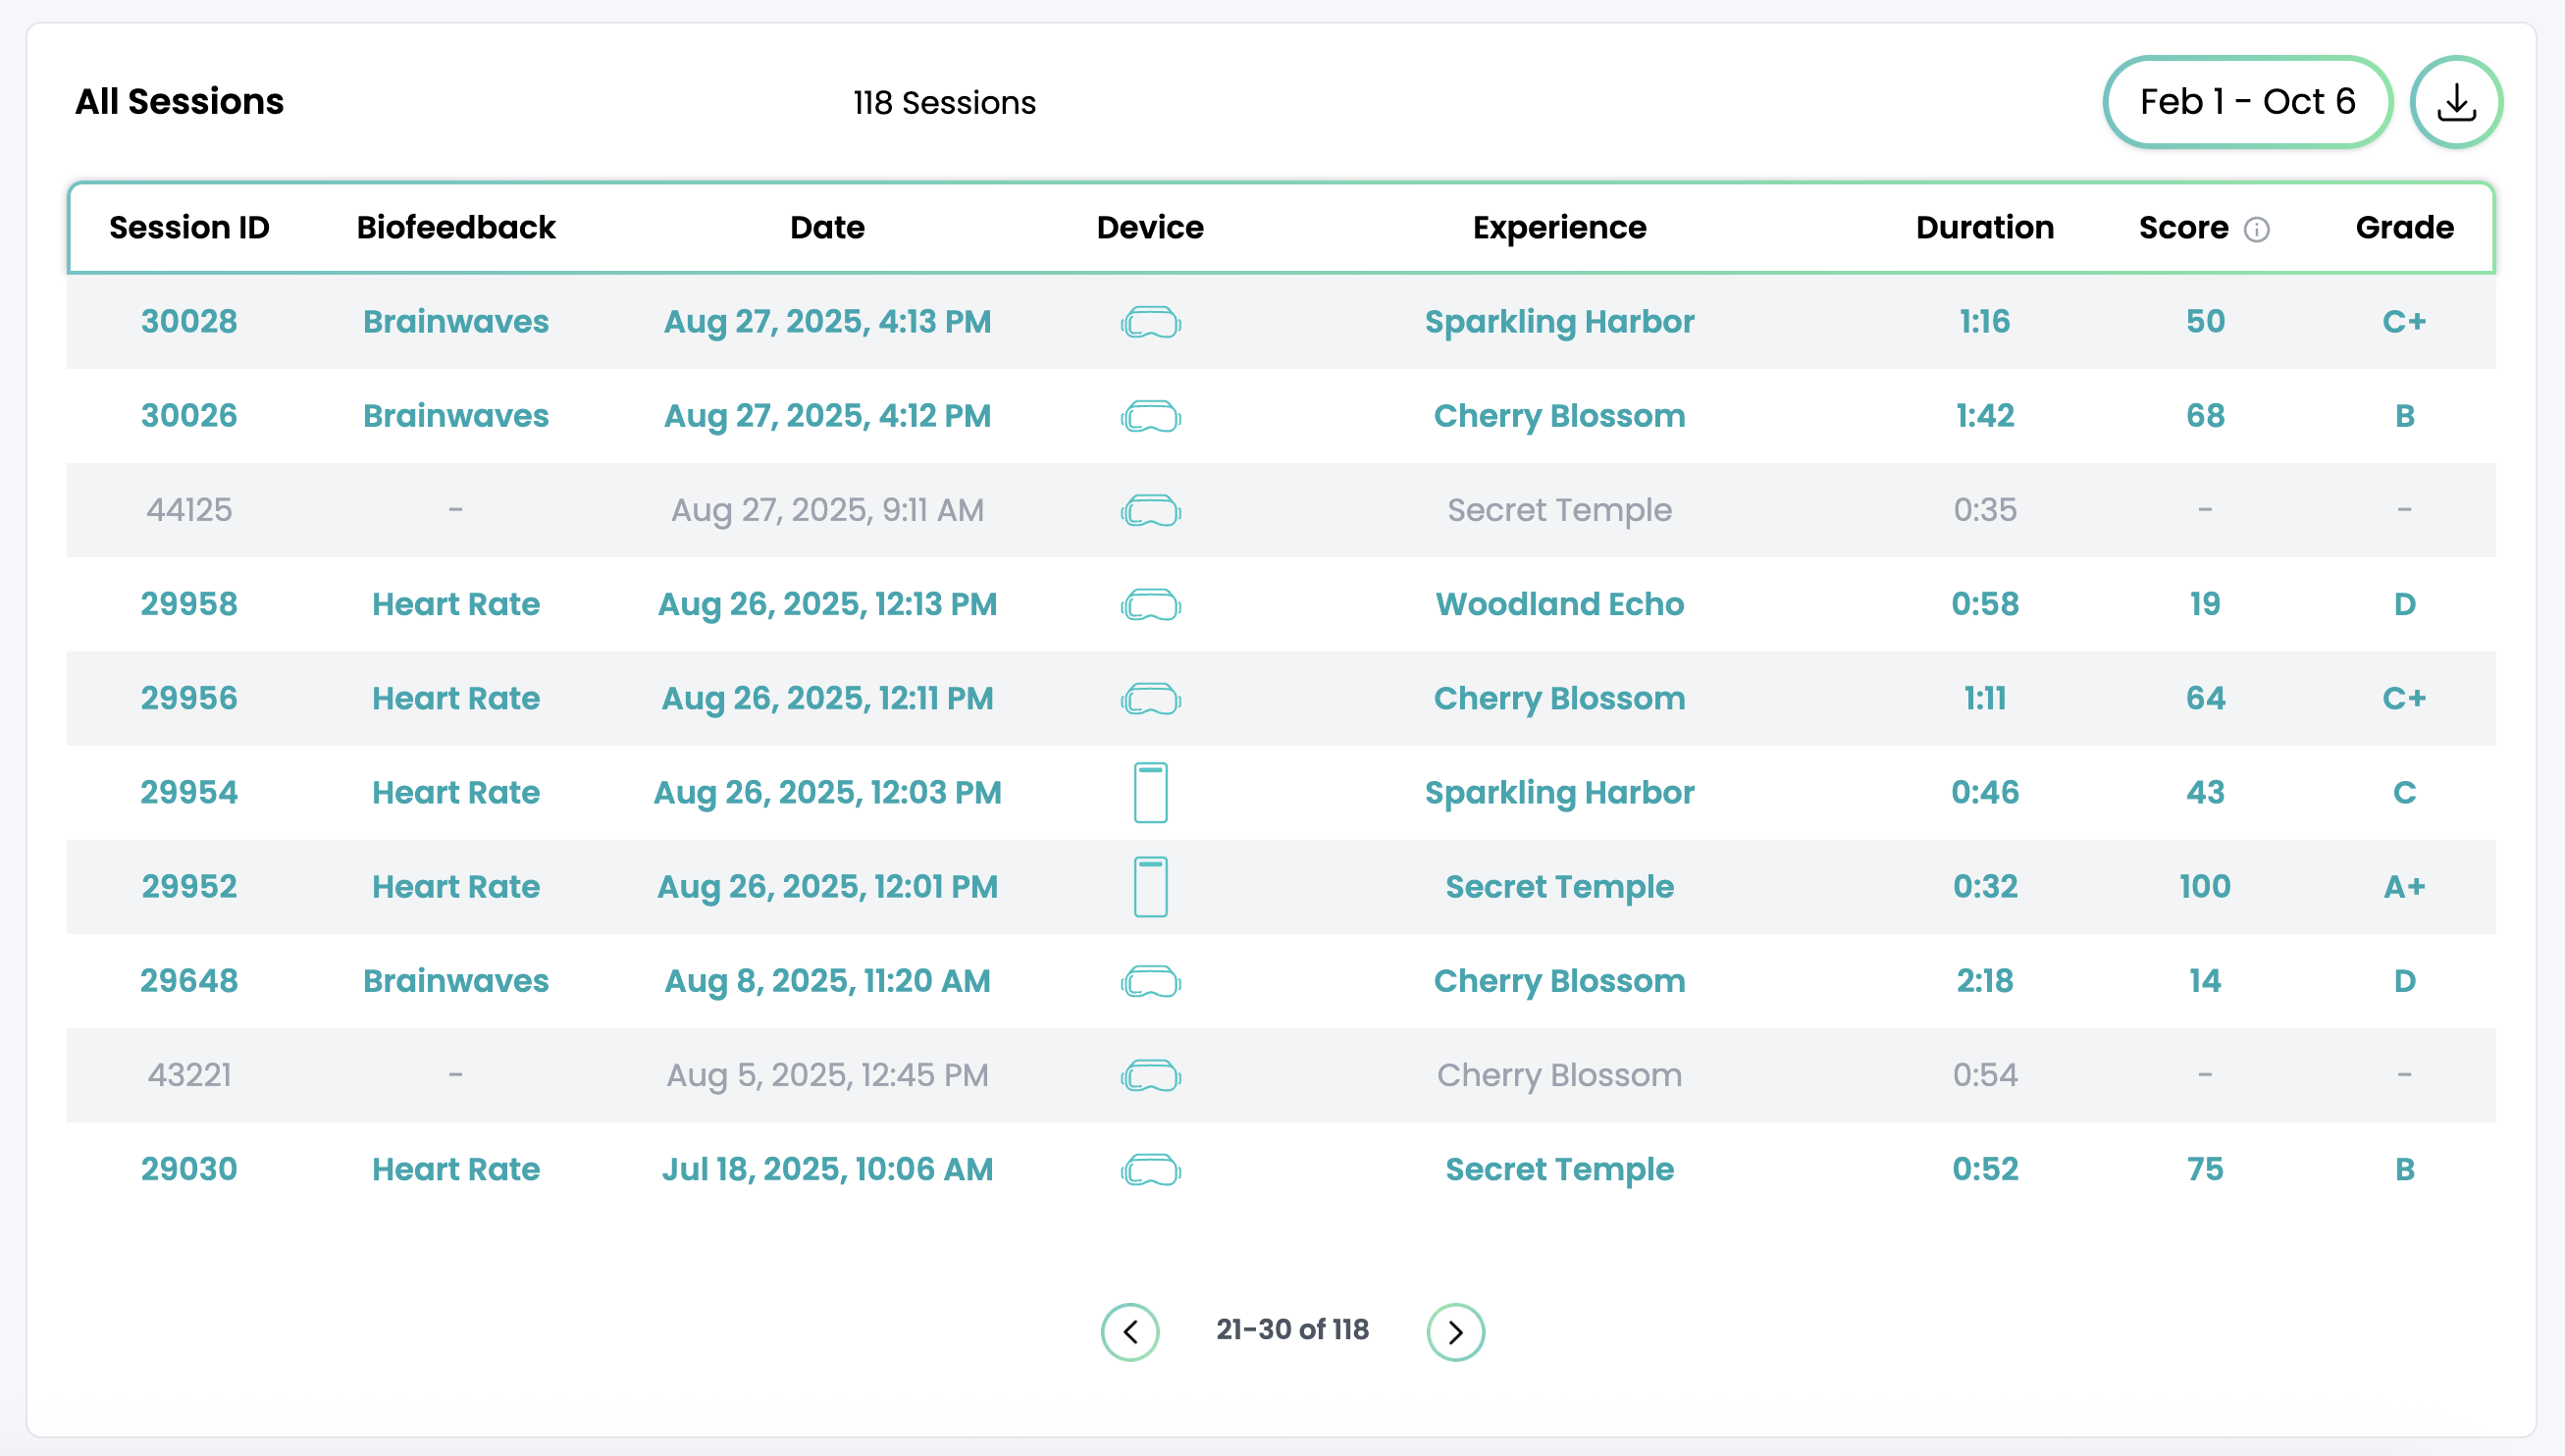This screenshot has width=2565, height=1456.
Task: Click the Duration column header
Action: click(x=1984, y=228)
